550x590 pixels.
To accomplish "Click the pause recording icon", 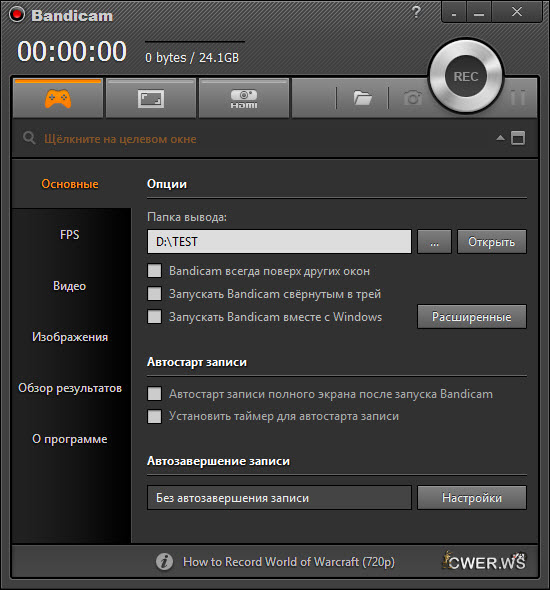I will tap(518, 98).
